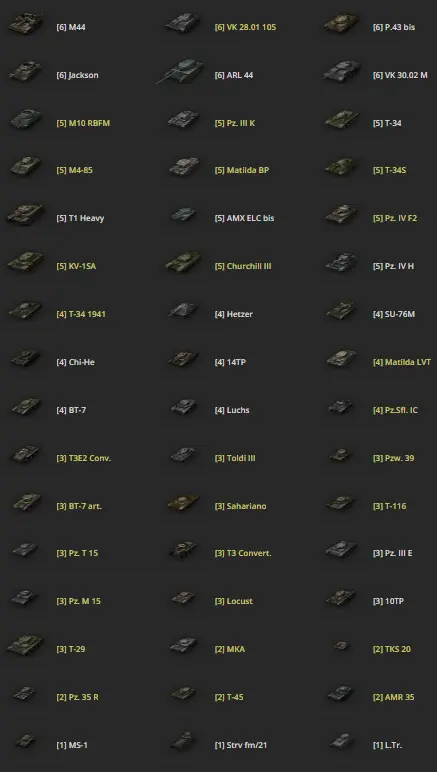This screenshot has width=437, height=772.
Task: Open the VK 28.01 105 link
Action: (245, 28)
